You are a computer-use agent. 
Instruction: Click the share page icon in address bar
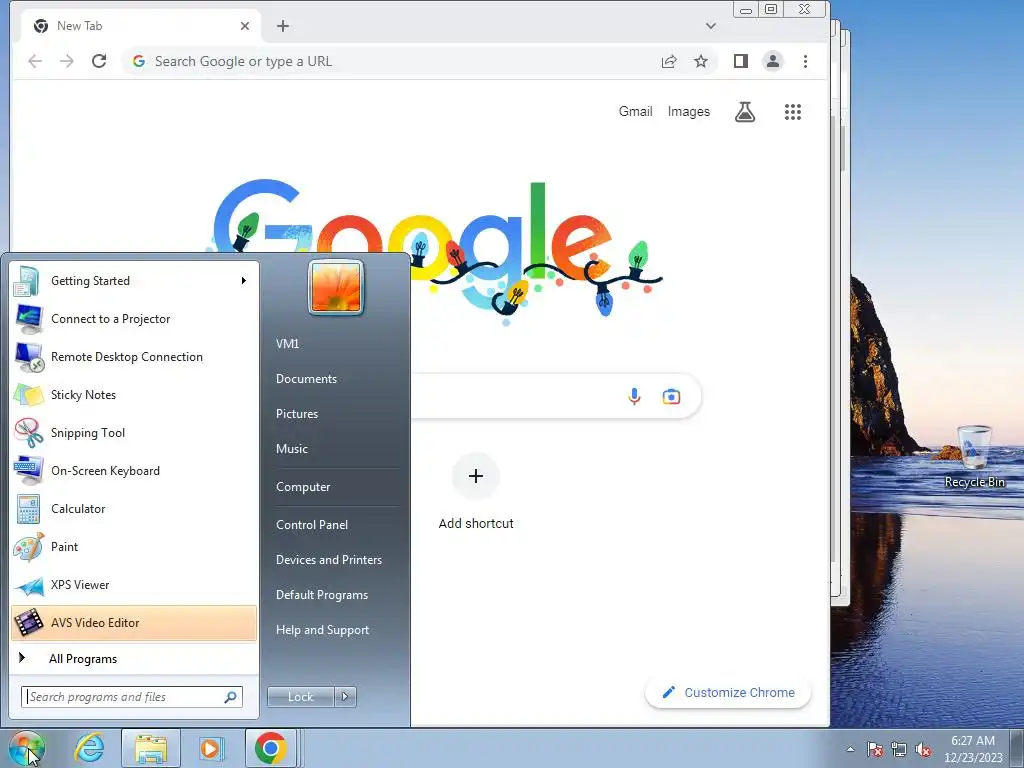click(x=669, y=61)
